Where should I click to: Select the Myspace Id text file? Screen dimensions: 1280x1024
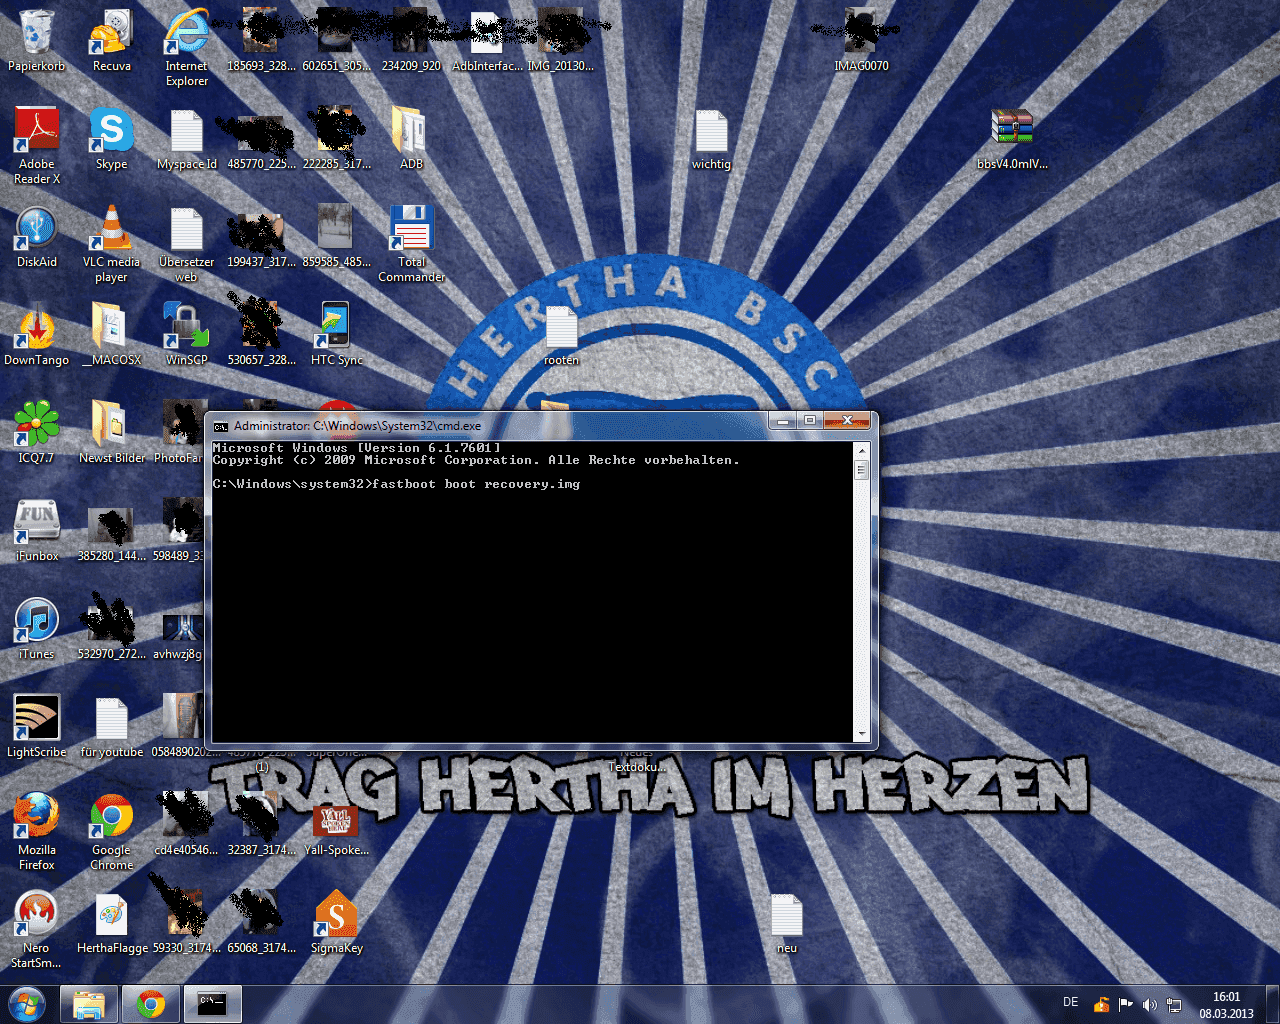187,139
